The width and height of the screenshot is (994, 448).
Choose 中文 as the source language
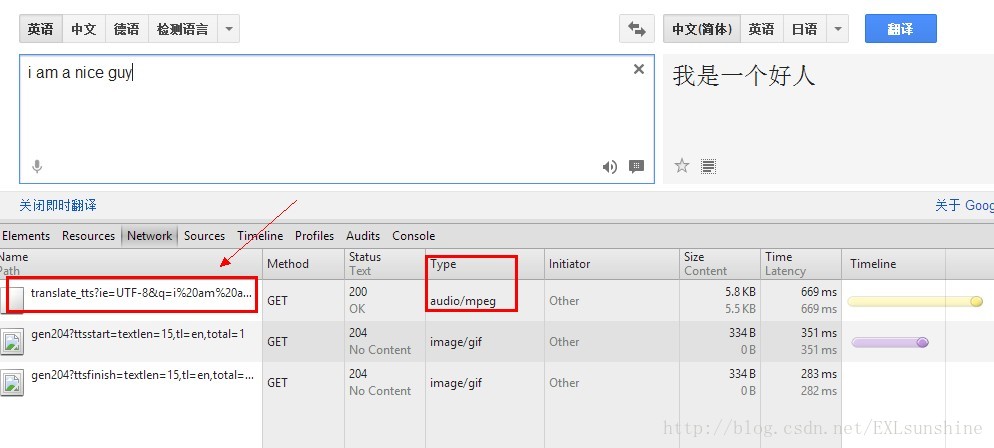point(84,29)
